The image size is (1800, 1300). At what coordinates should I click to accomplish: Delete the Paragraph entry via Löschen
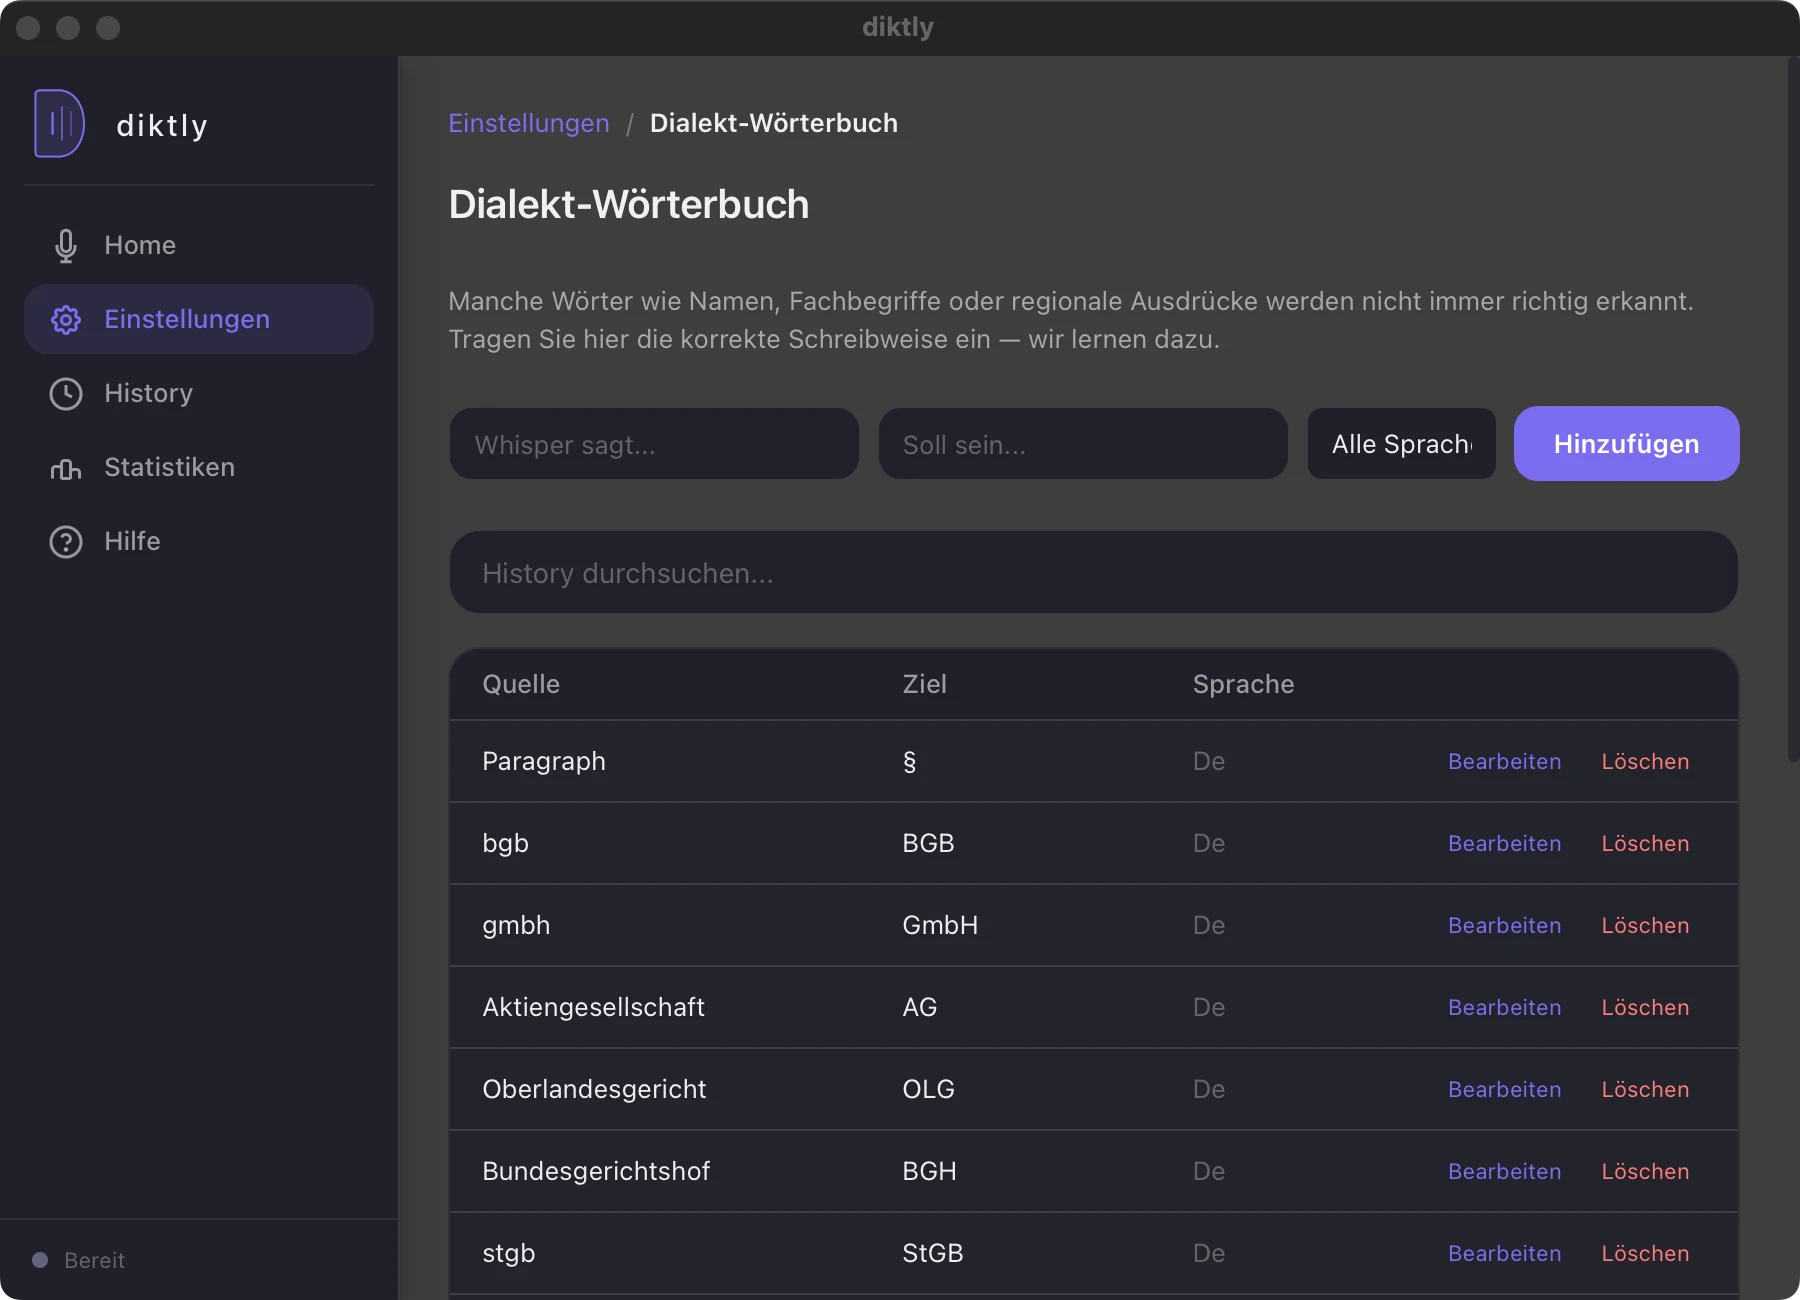click(1646, 761)
